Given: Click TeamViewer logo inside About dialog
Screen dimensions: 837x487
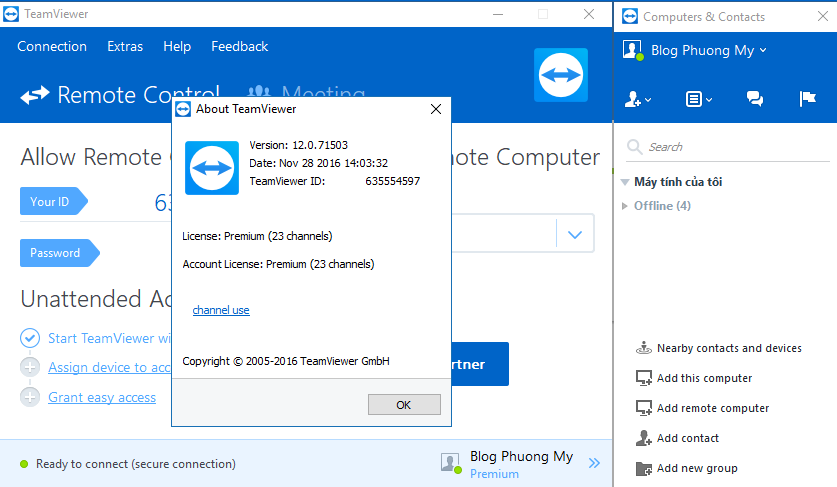Looking at the screenshot, I should tap(212, 168).
